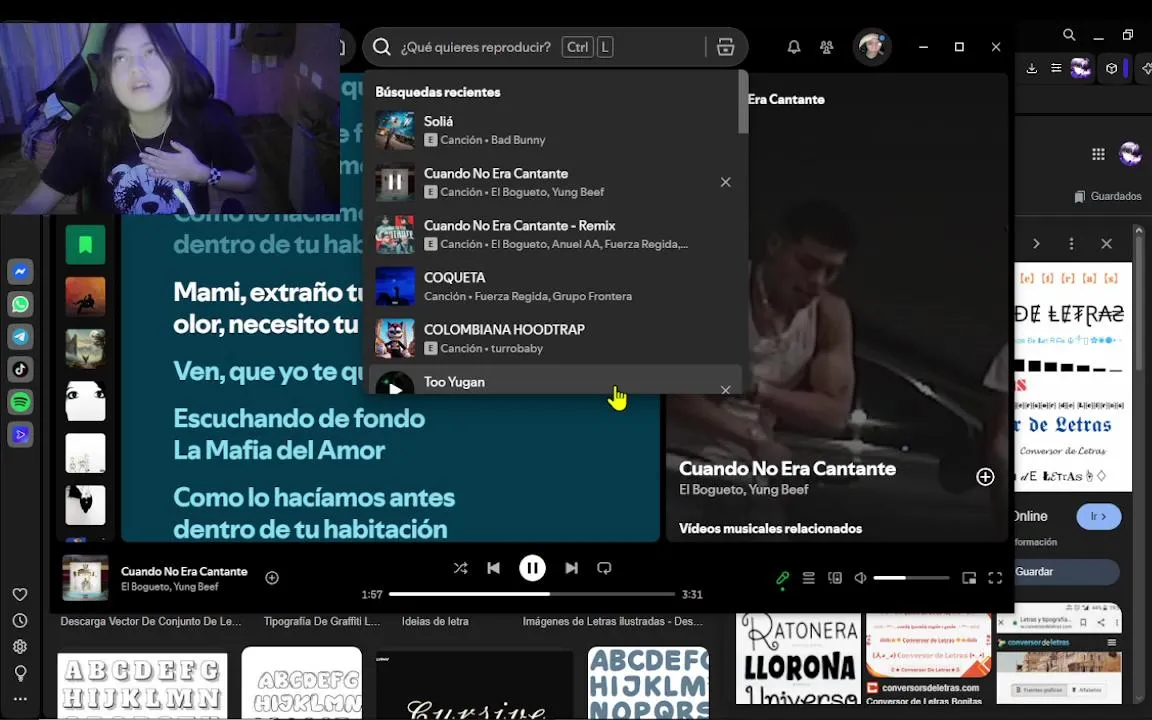Screen dimensions: 1152x720
Task: Skip to previous track
Action: click(x=494, y=568)
